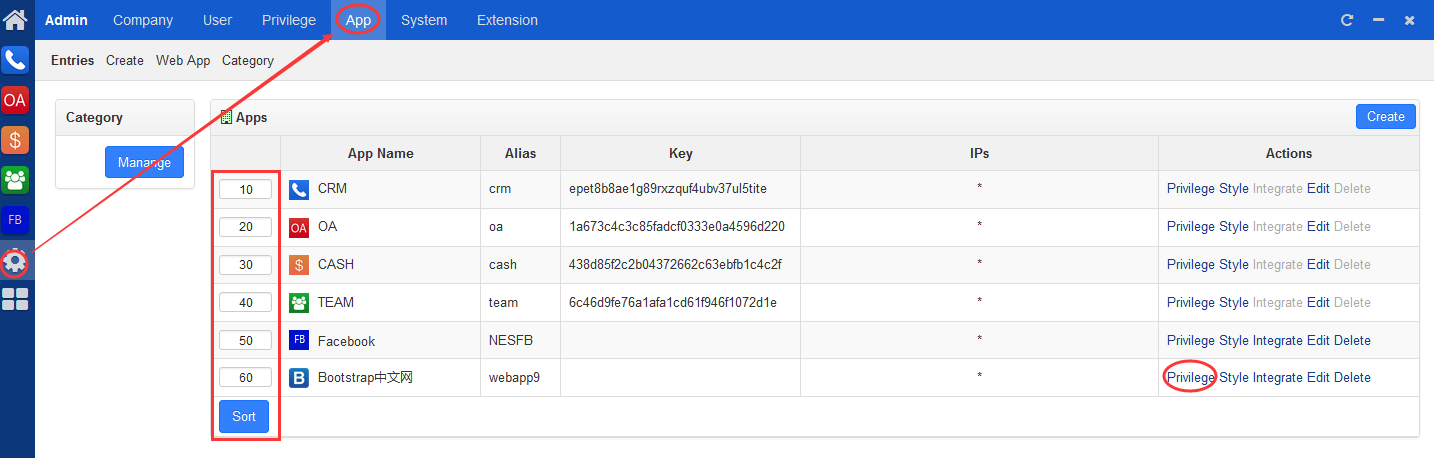
Task: Show all apps grid icon
Action: (15, 299)
